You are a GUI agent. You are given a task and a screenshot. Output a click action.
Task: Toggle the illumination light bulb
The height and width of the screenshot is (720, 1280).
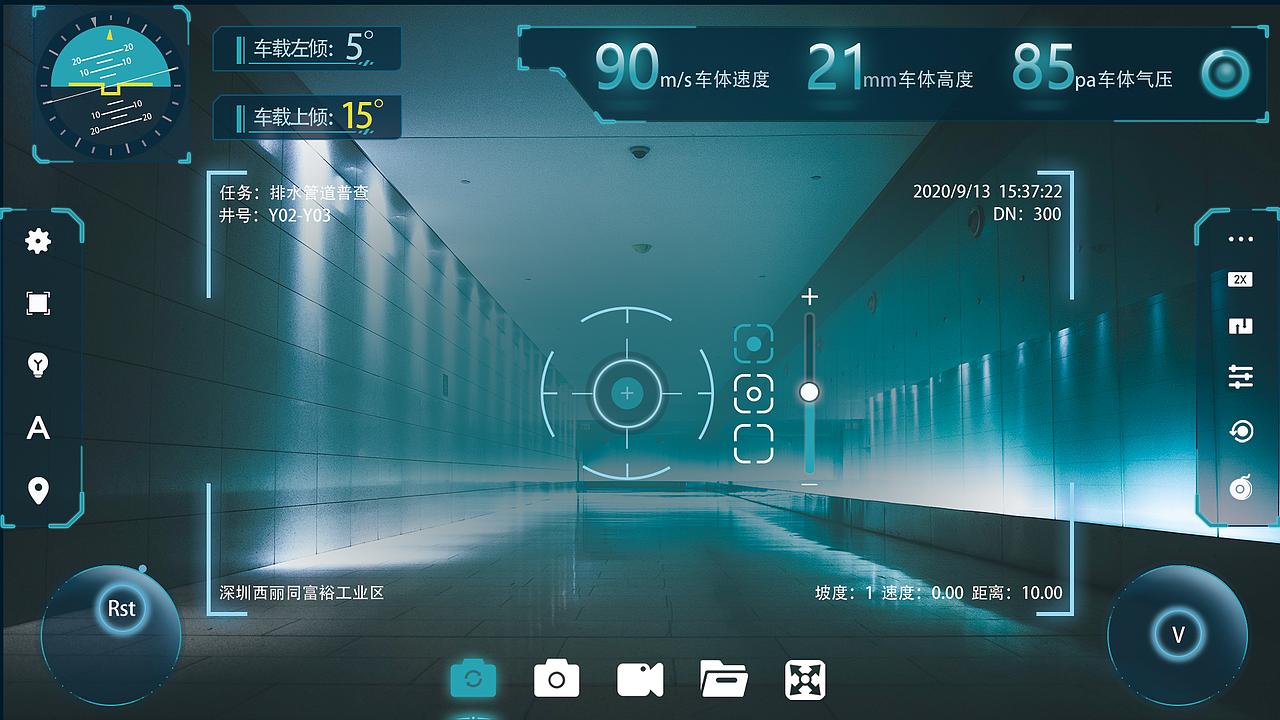[x=38, y=365]
